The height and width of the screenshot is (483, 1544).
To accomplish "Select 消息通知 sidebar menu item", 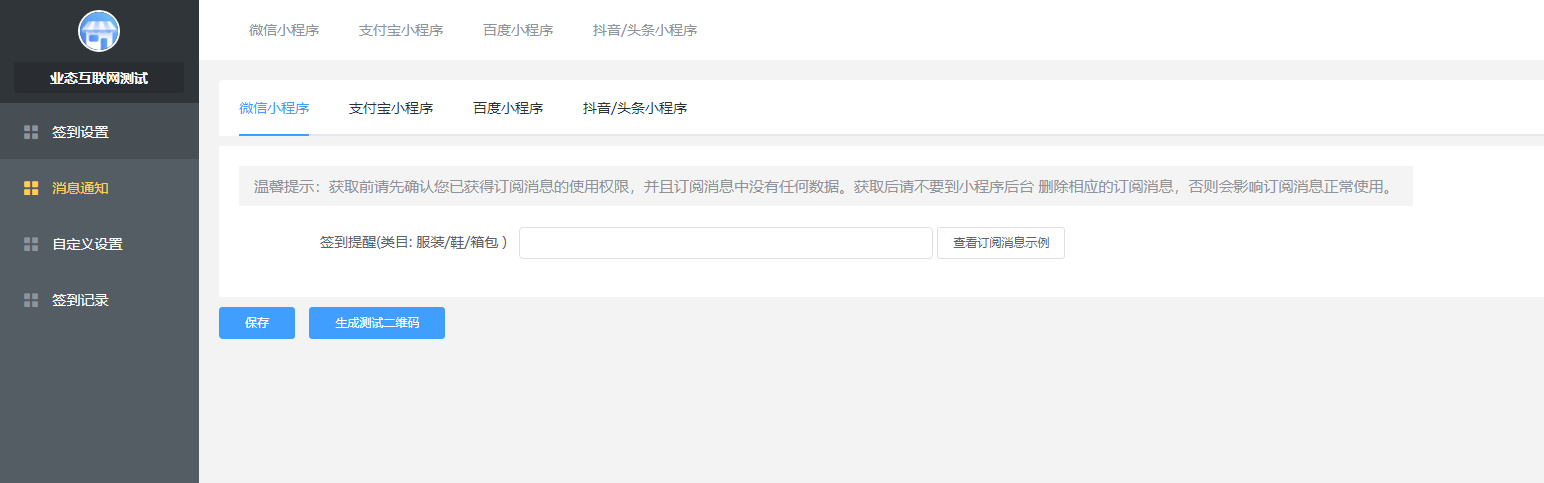I will click(99, 188).
